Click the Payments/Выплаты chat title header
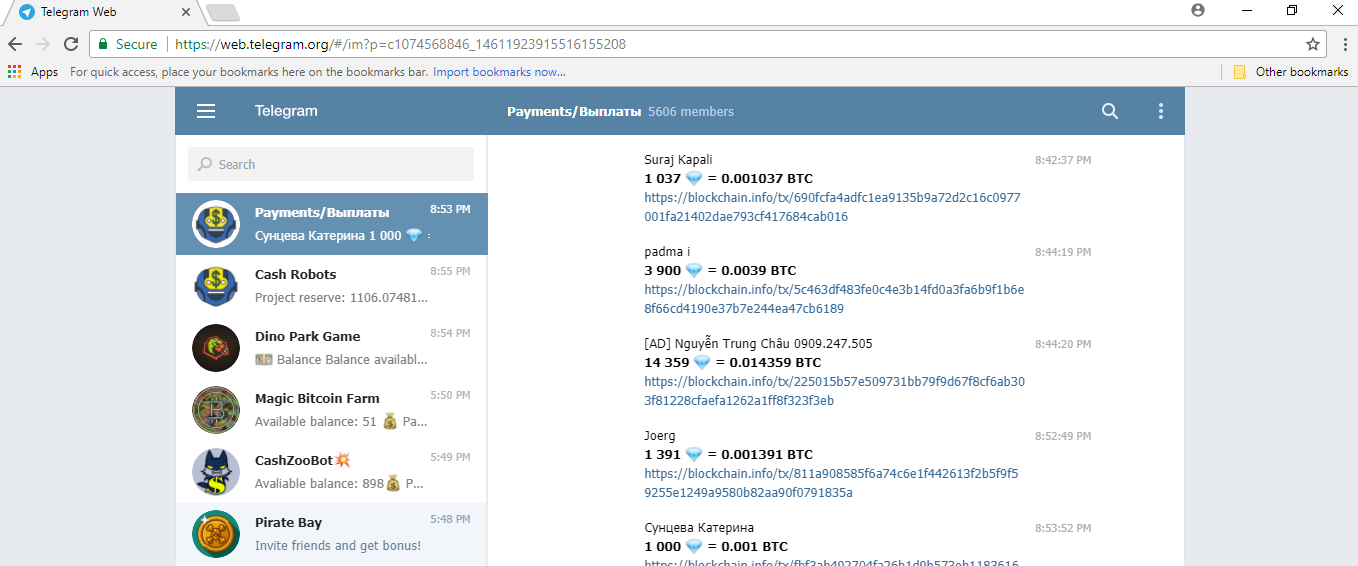This screenshot has height=566, width=1358. click(x=574, y=111)
